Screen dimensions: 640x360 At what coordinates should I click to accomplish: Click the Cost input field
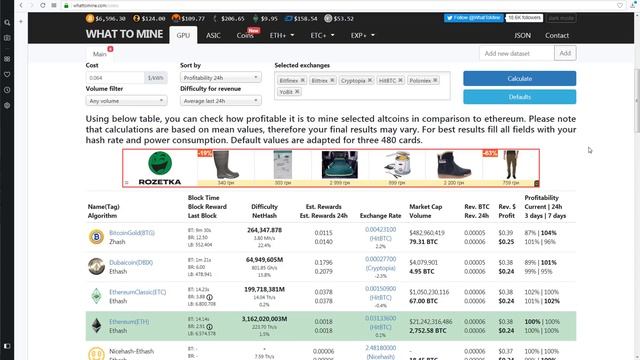[115, 78]
